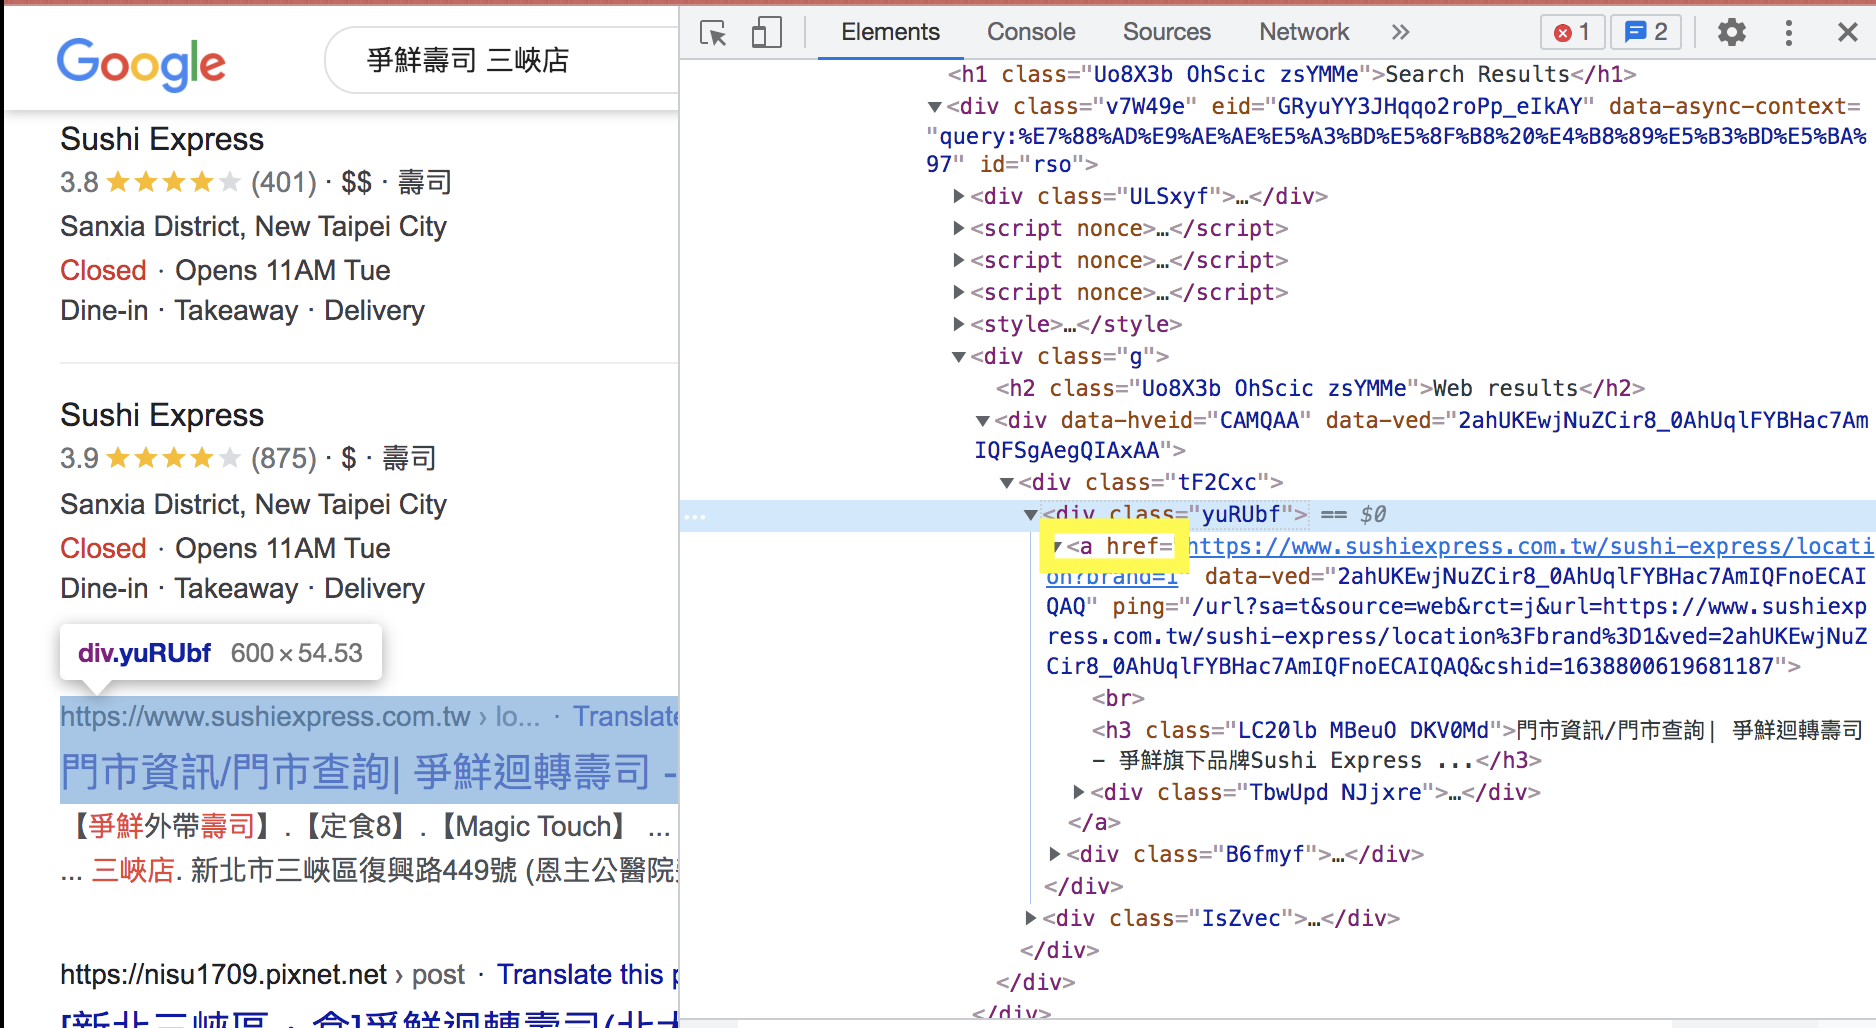Expand the div class IsZvec node
The width and height of the screenshot is (1876, 1028).
pyautogui.click(x=1031, y=919)
